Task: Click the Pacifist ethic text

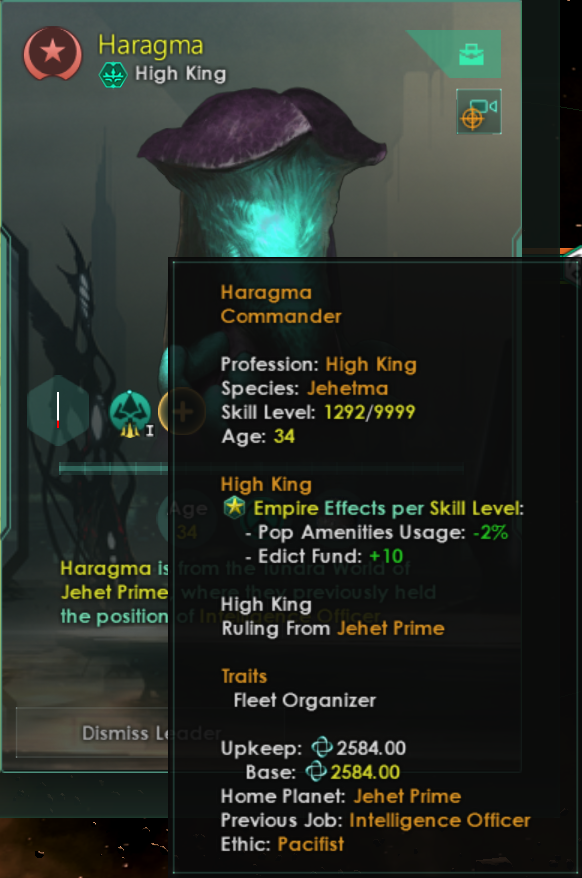Action: 311,844
